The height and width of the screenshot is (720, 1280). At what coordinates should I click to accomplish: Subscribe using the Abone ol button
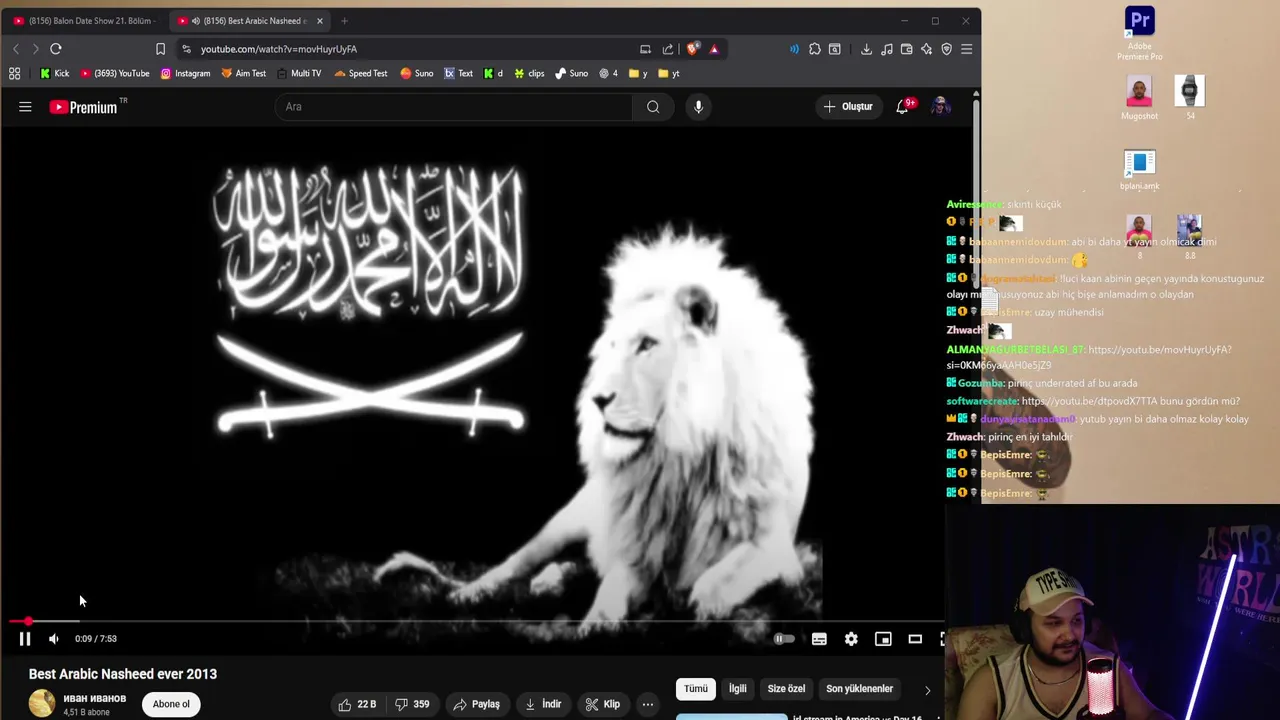tap(171, 704)
